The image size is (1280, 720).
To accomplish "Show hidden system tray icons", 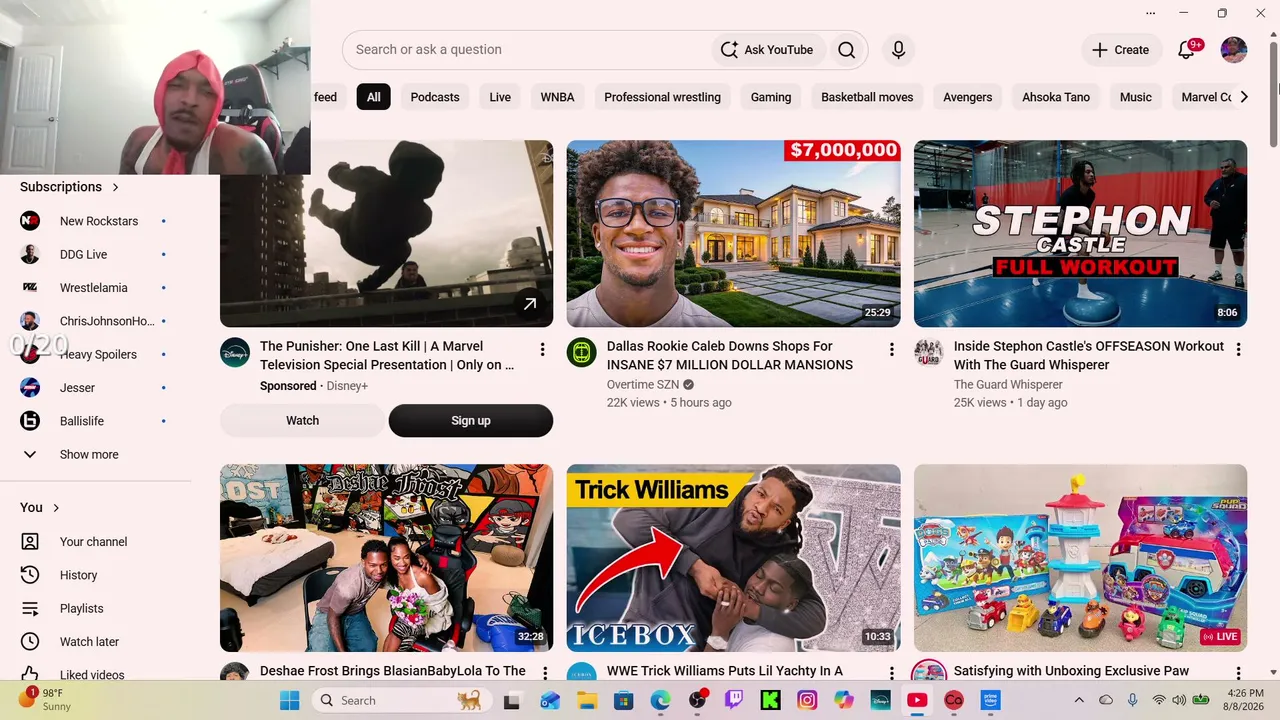I will pos(1078,700).
